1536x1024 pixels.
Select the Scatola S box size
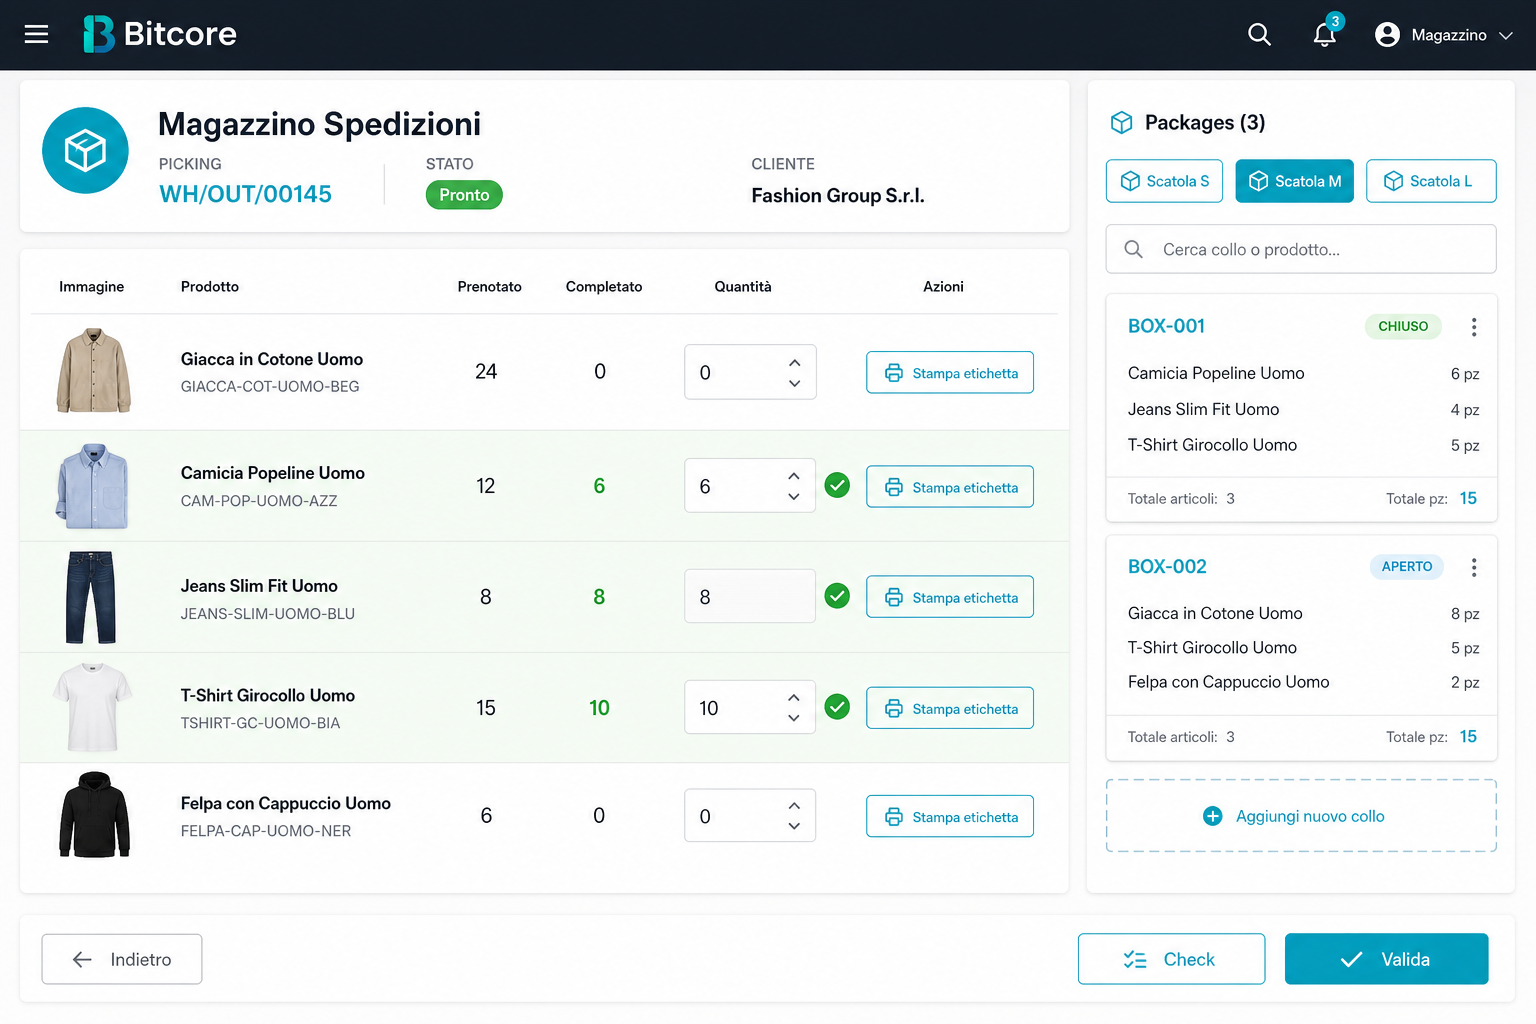point(1164,181)
